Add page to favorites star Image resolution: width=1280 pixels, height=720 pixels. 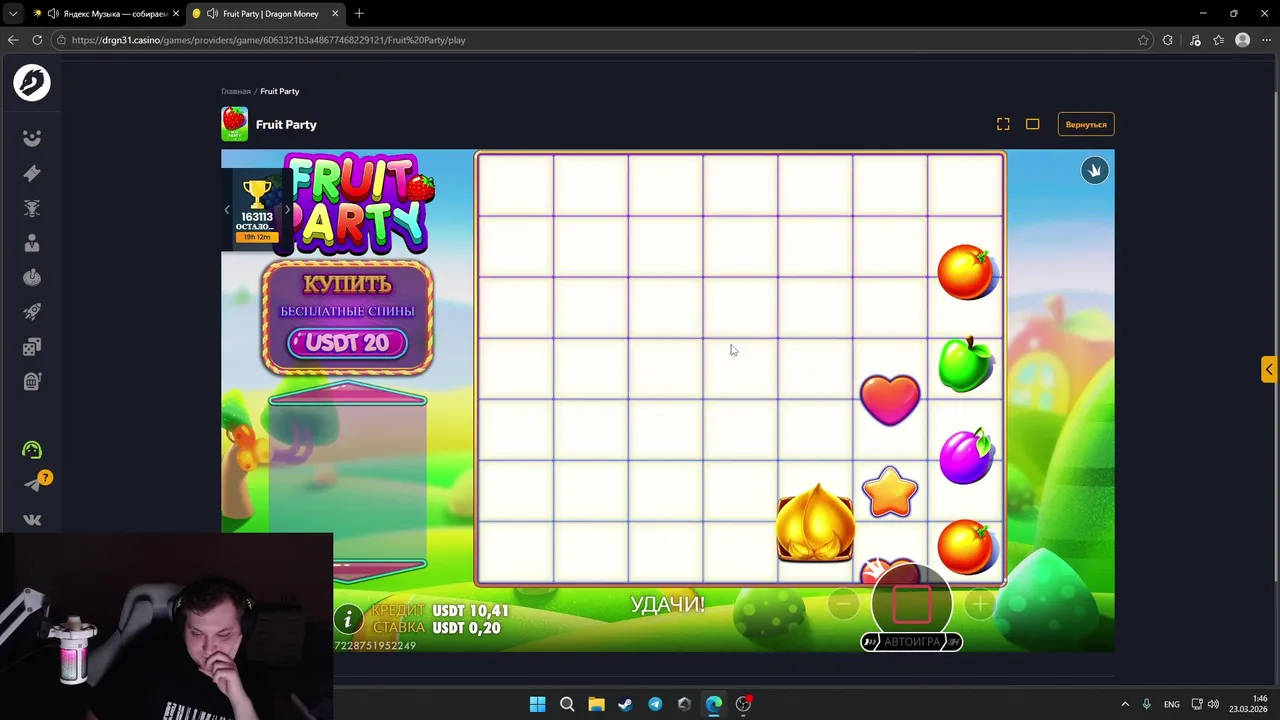pos(1143,40)
